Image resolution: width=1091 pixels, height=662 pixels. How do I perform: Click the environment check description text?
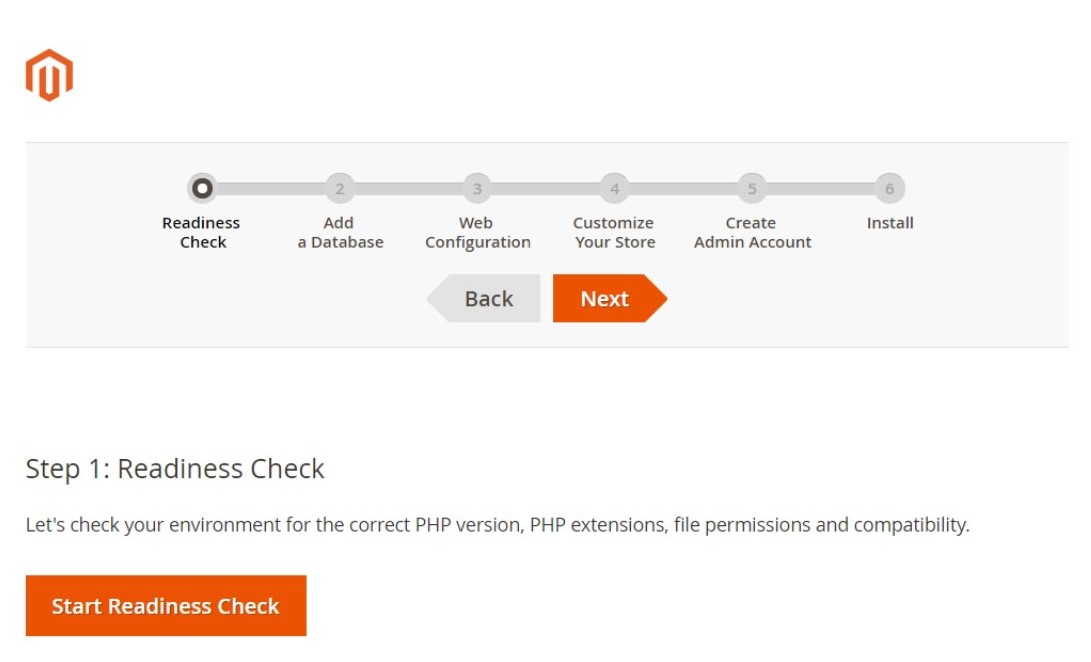497,525
